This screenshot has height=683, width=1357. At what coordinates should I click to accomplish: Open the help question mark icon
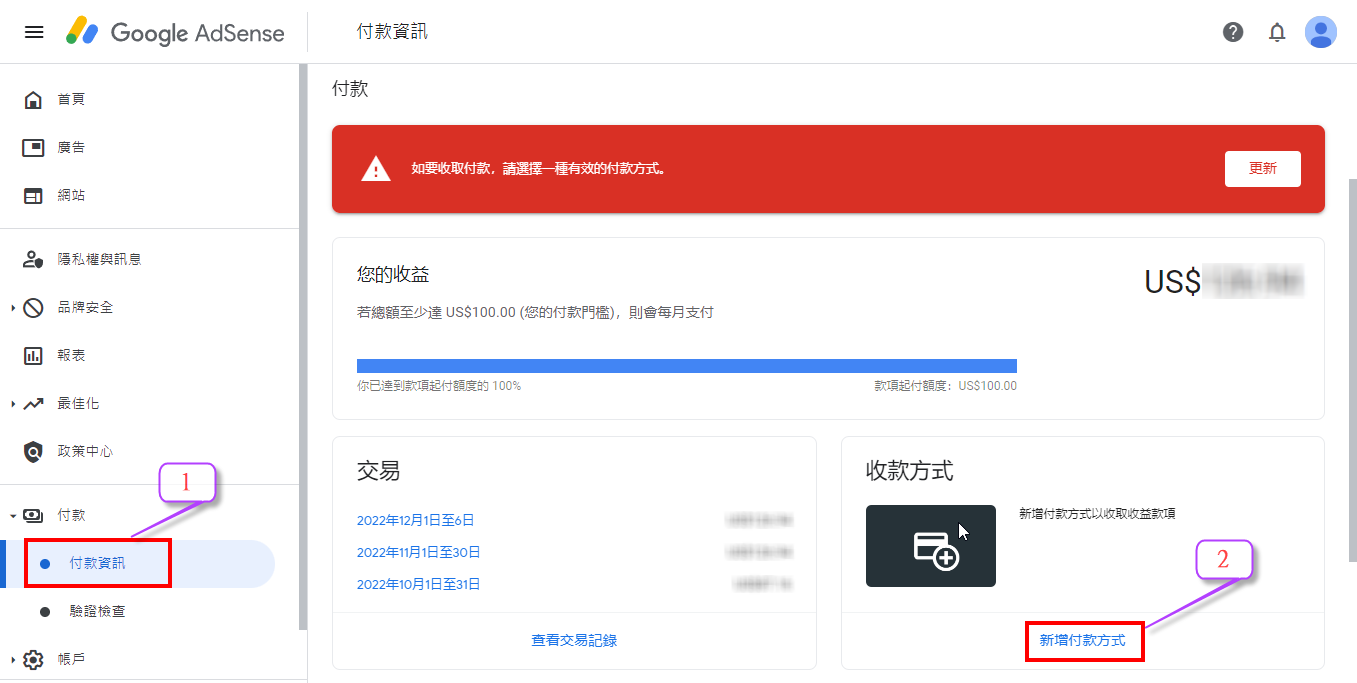click(x=1233, y=32)
